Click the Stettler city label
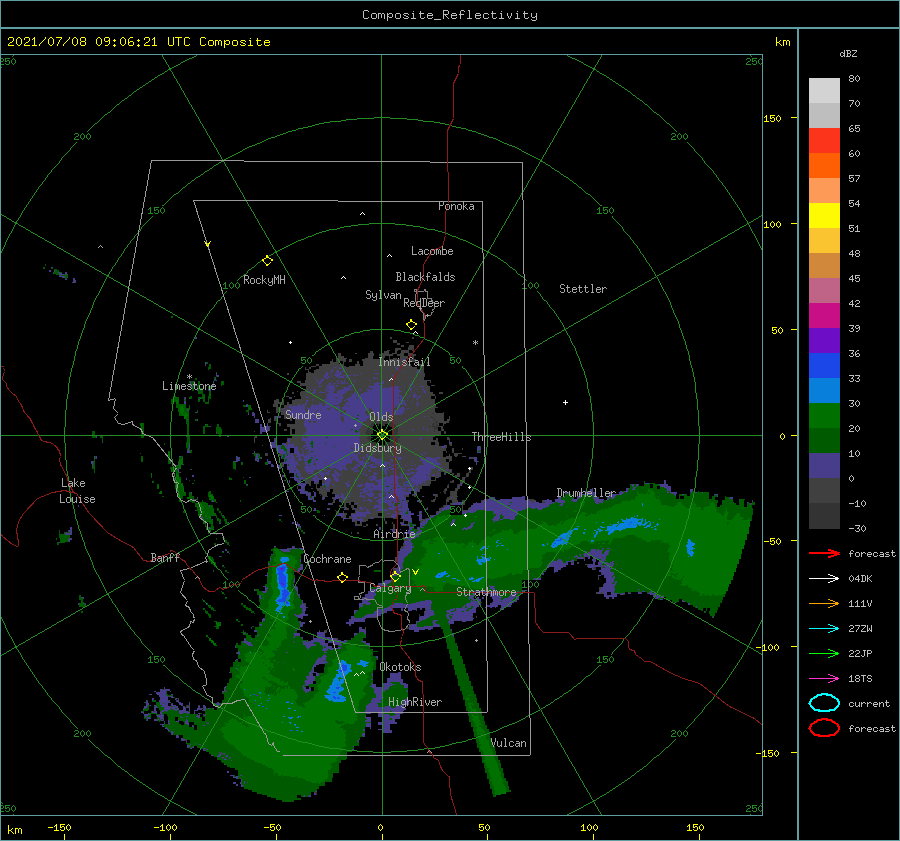This screenshot has width=900, height=841. [583, 289]
